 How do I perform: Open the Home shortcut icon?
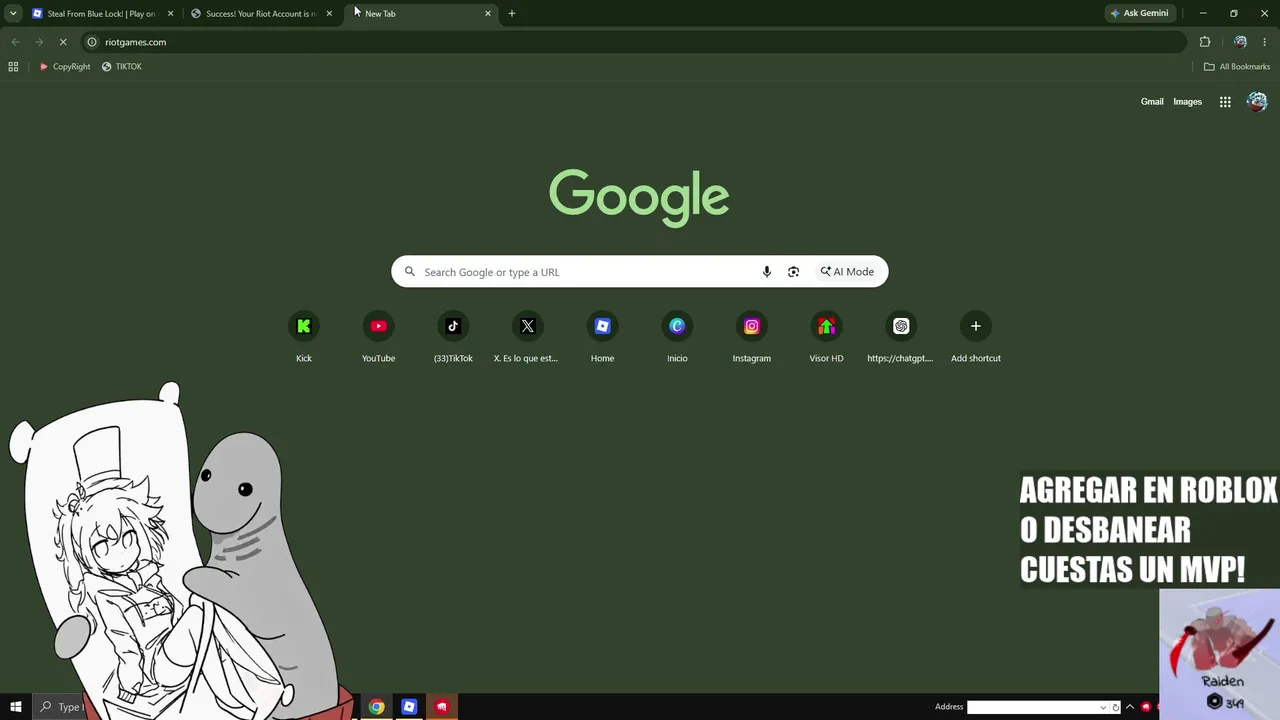(x=602, y=326)
